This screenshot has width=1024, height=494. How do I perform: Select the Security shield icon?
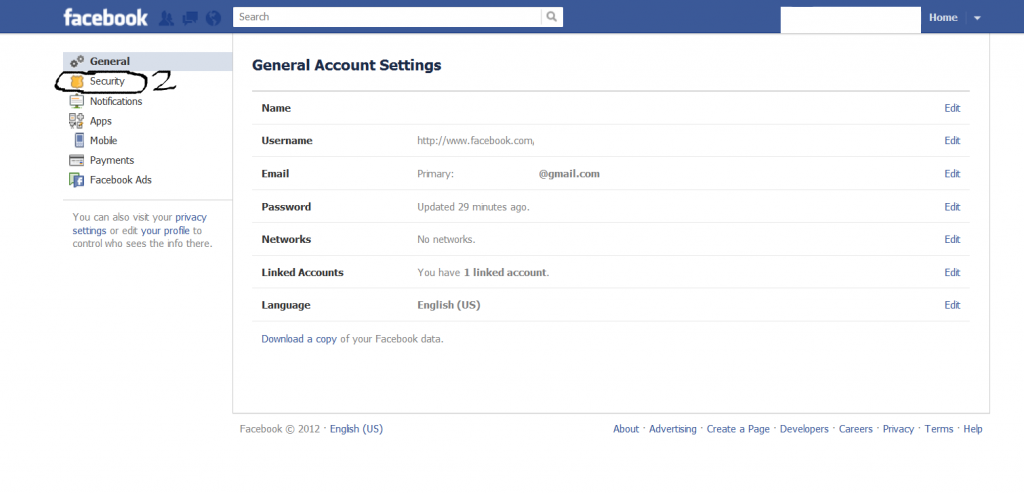78,82
